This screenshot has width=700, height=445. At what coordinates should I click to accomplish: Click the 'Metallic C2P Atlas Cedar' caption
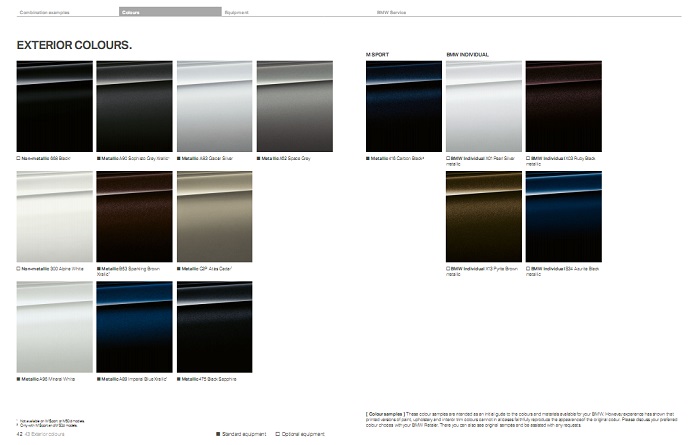(x=204, y=269)
